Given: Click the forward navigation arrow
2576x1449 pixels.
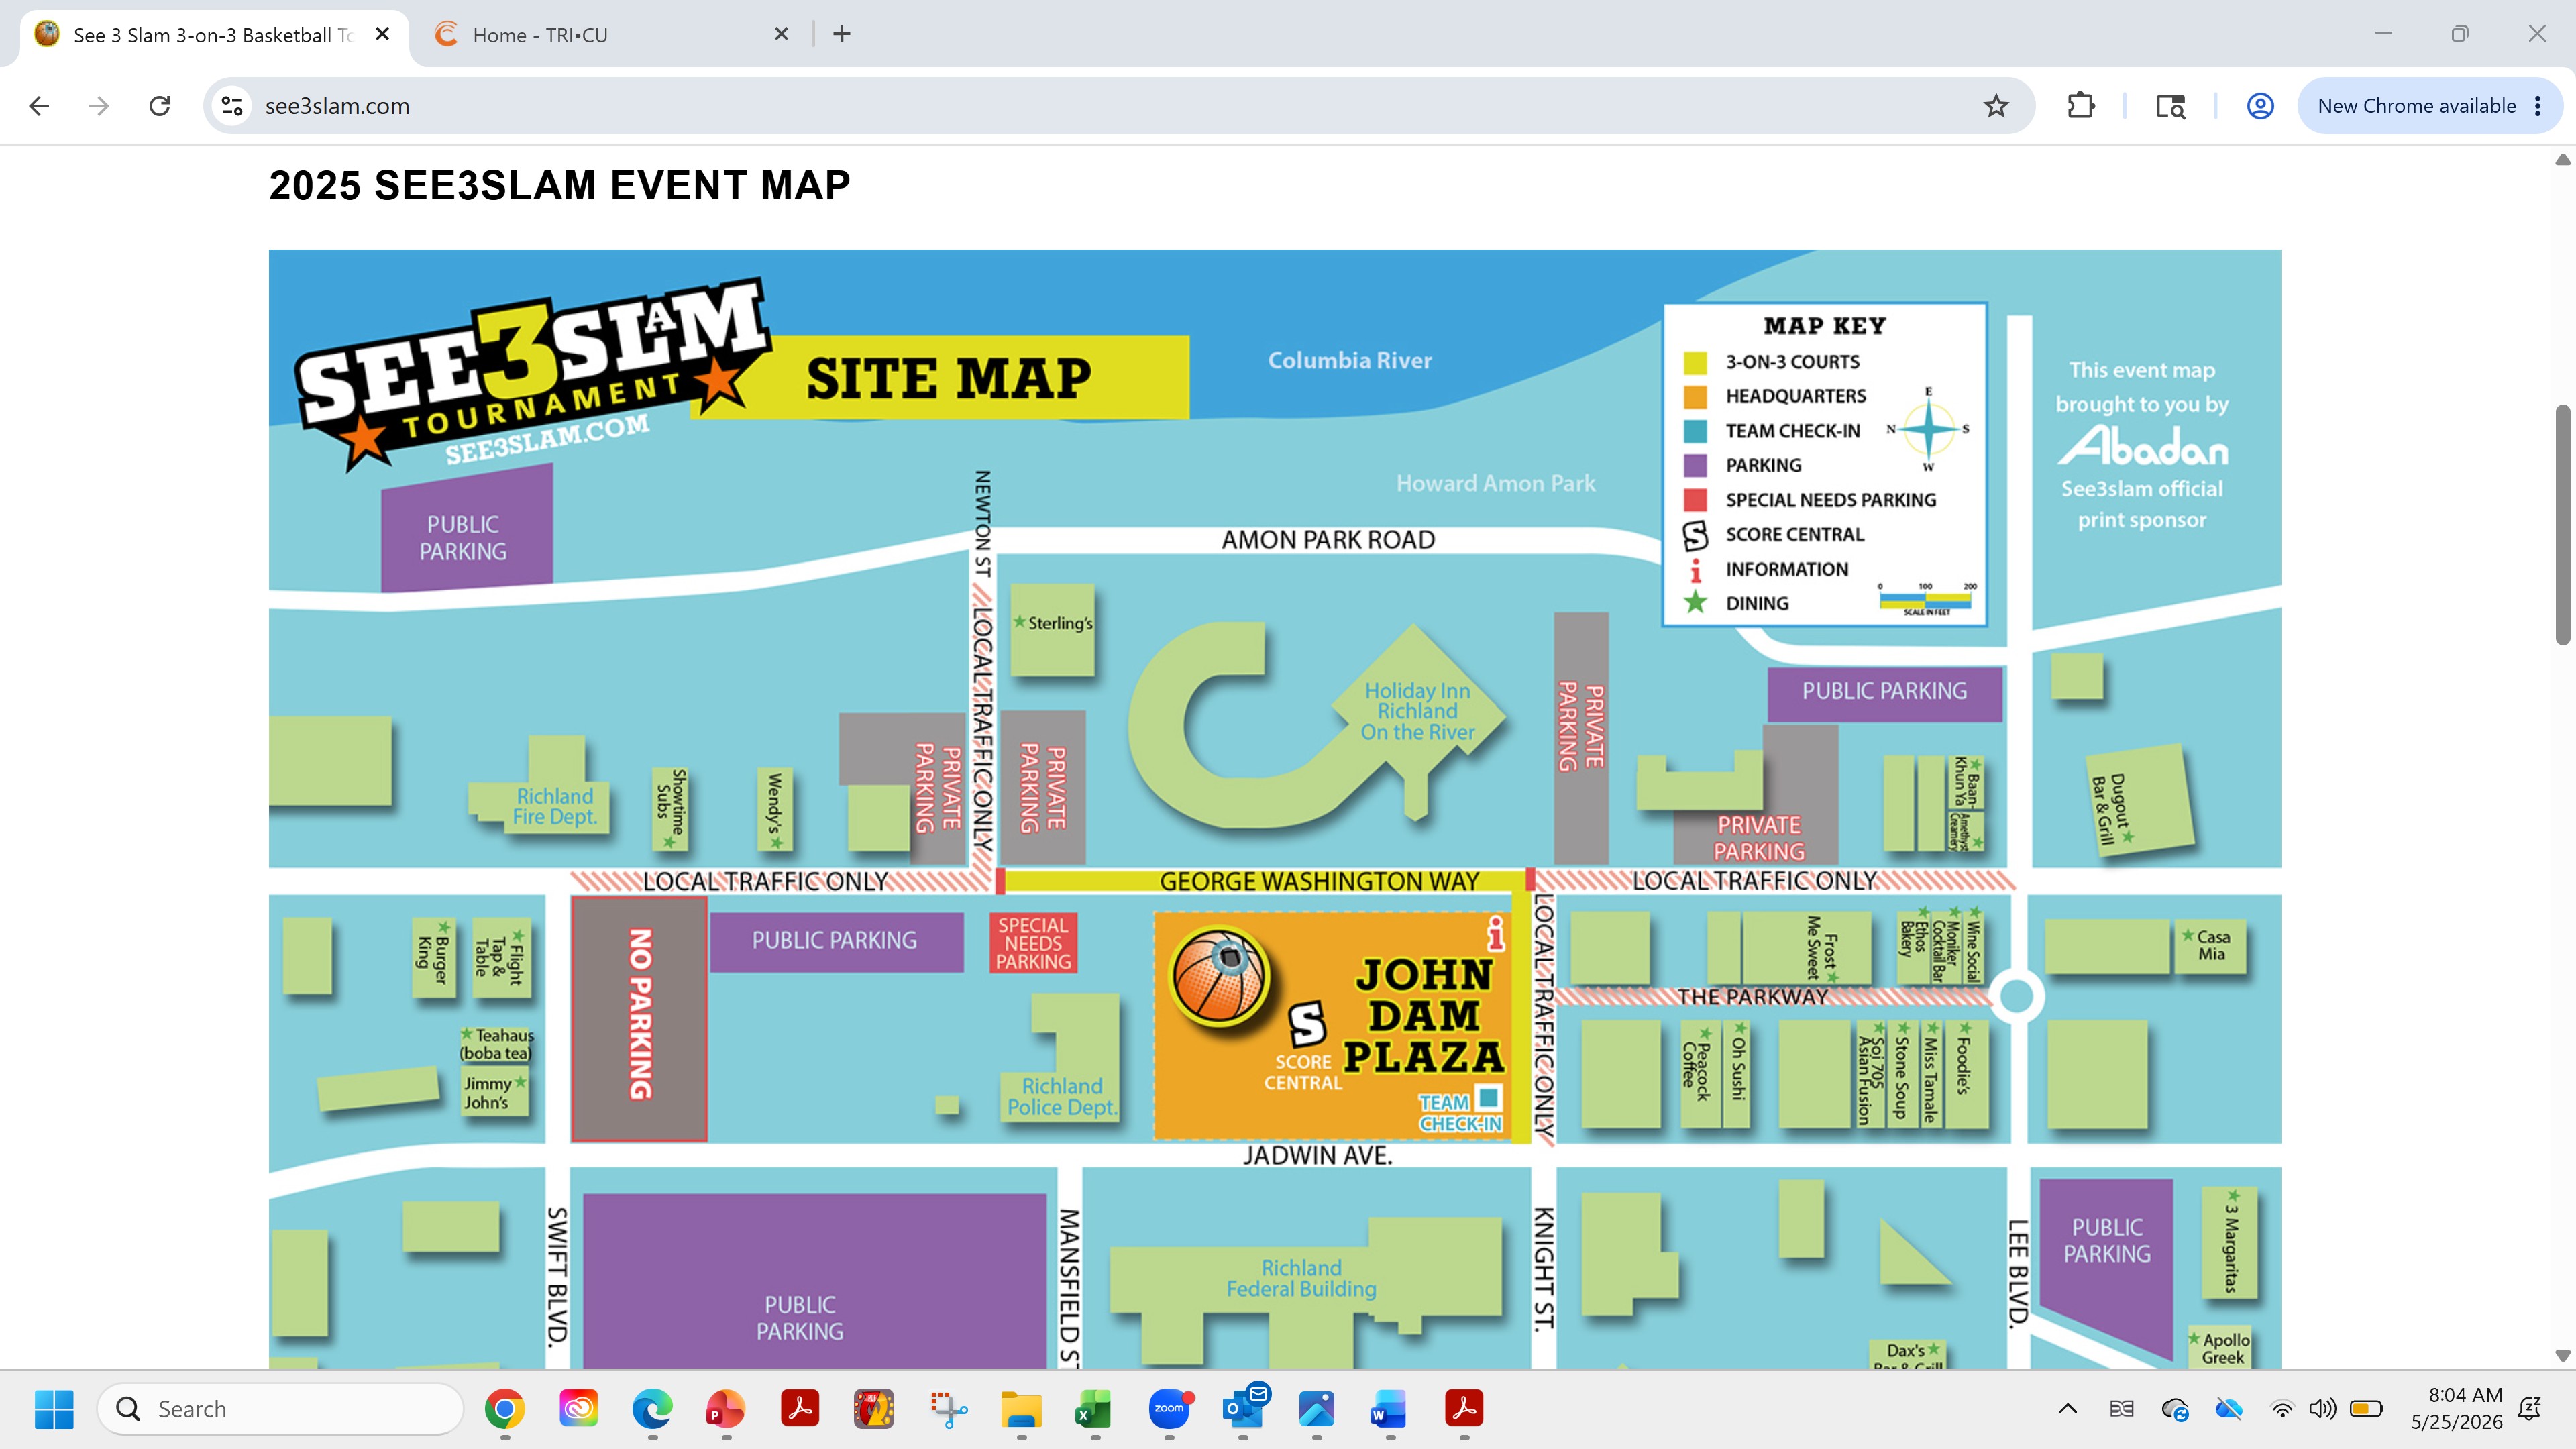Looking at the screenshot, I should pos(99,106).
